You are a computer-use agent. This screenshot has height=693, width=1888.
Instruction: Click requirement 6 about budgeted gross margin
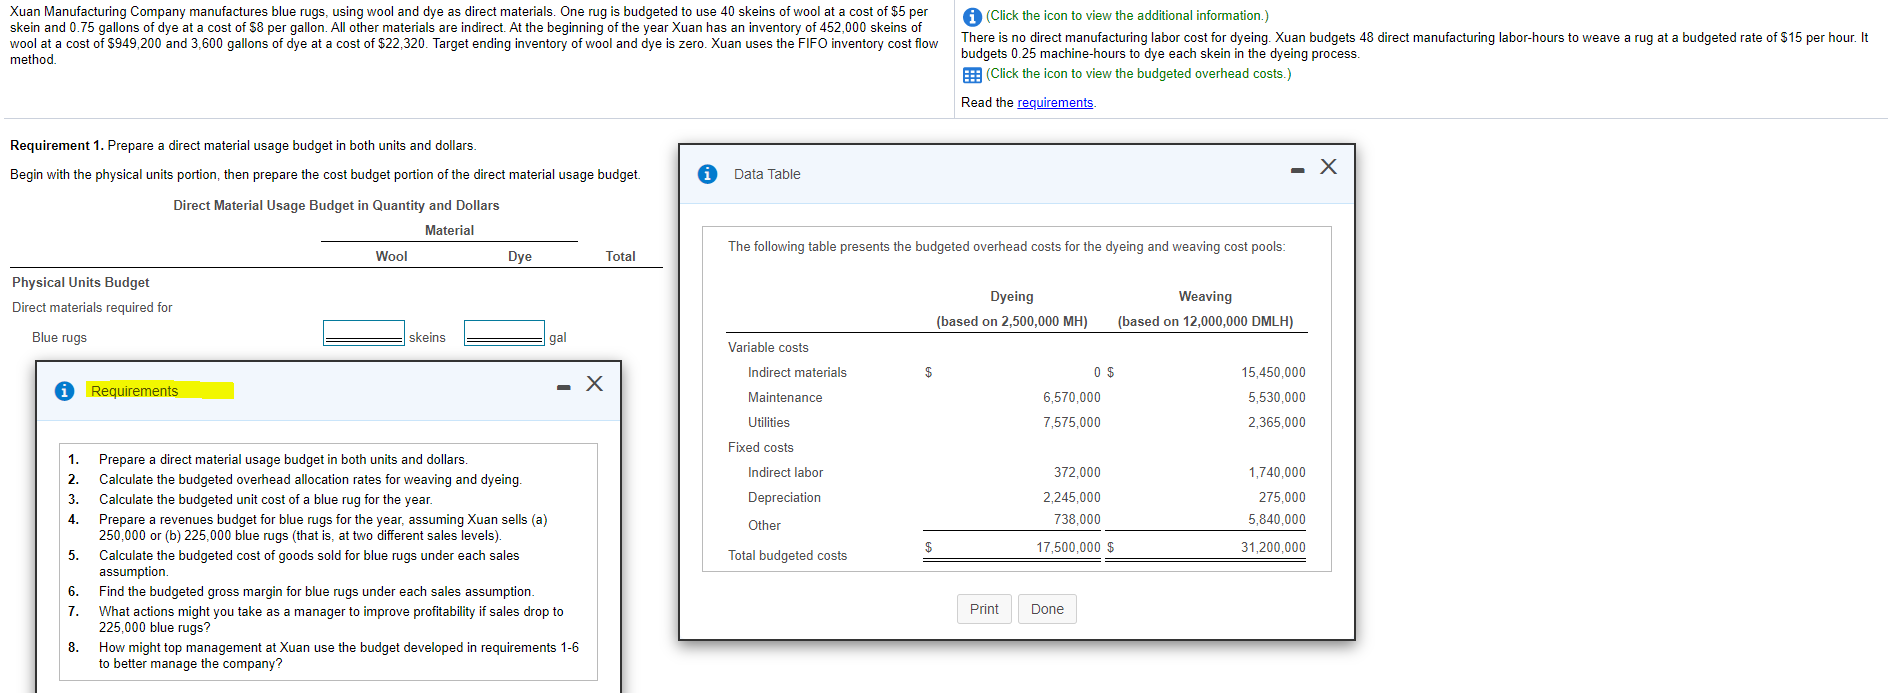[x=317, y=592]
